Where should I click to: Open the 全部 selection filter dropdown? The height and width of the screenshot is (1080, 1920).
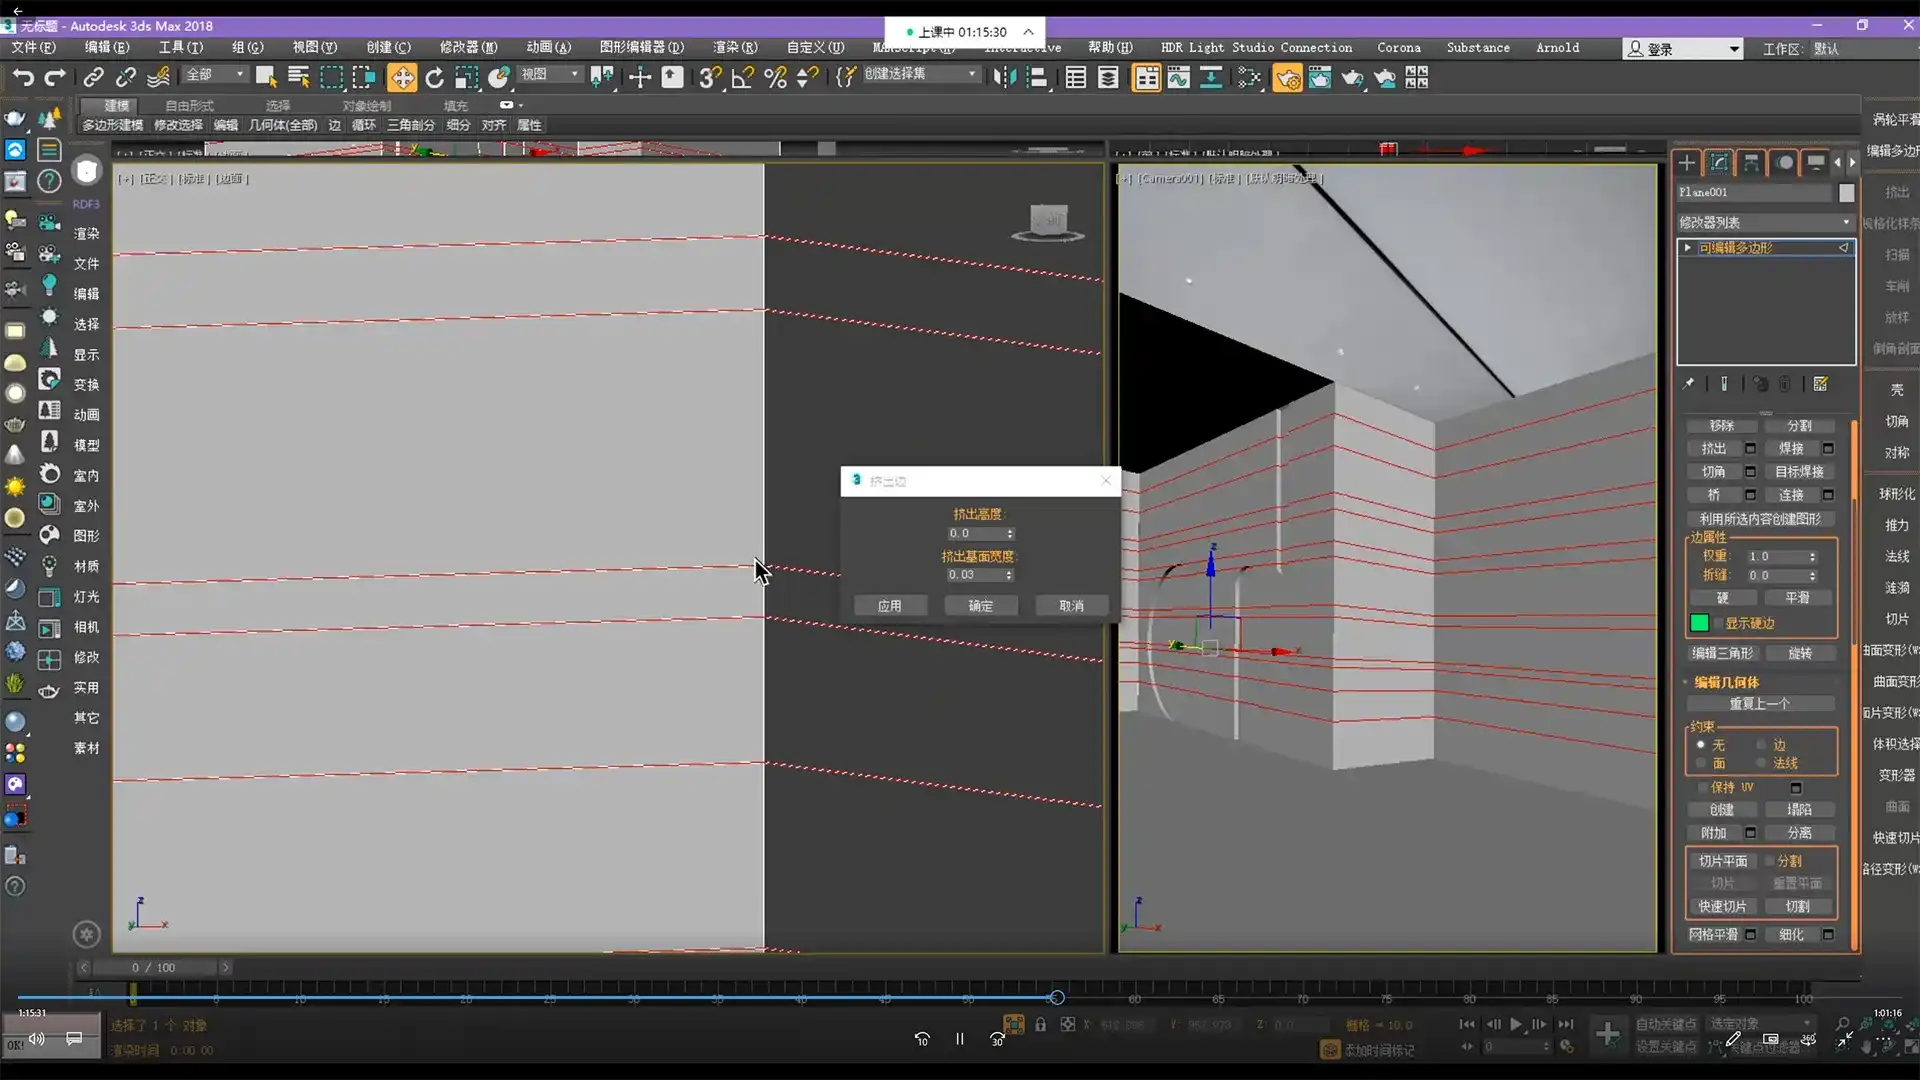pos(215,75)
